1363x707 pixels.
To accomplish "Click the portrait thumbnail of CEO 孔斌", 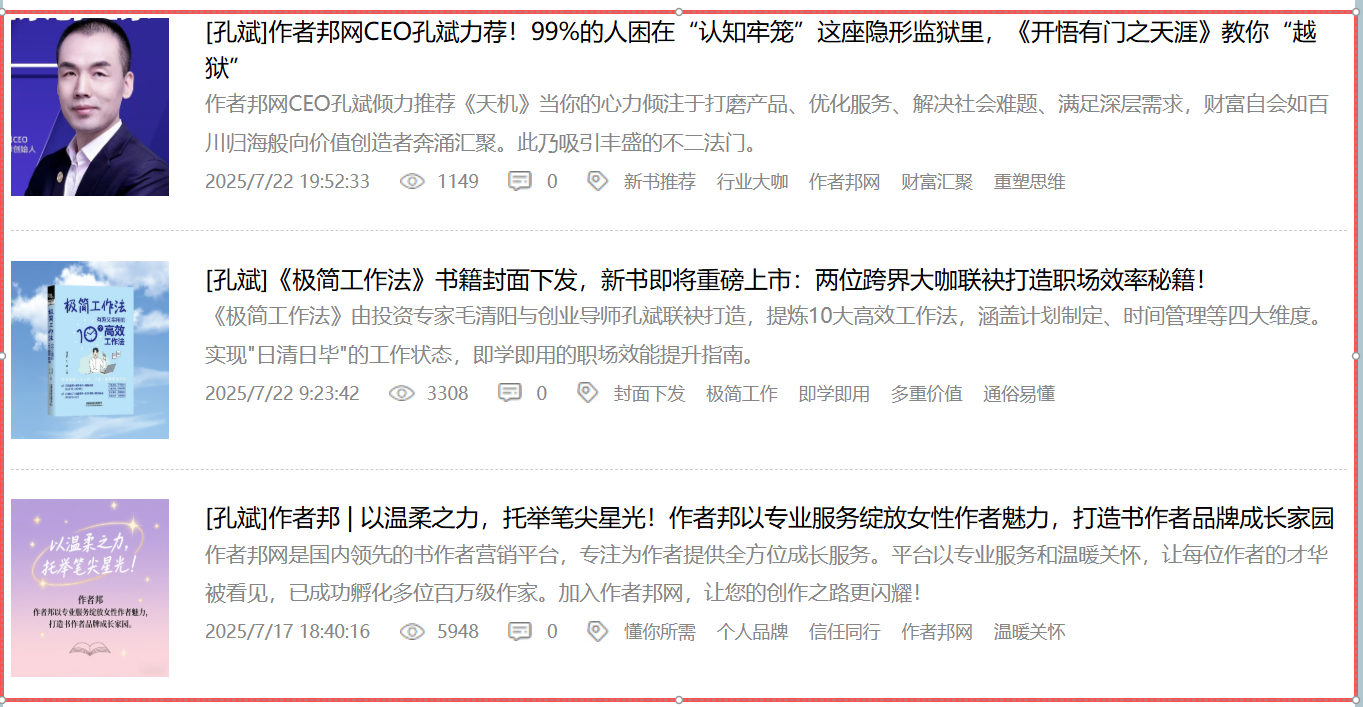I will 90,107.
